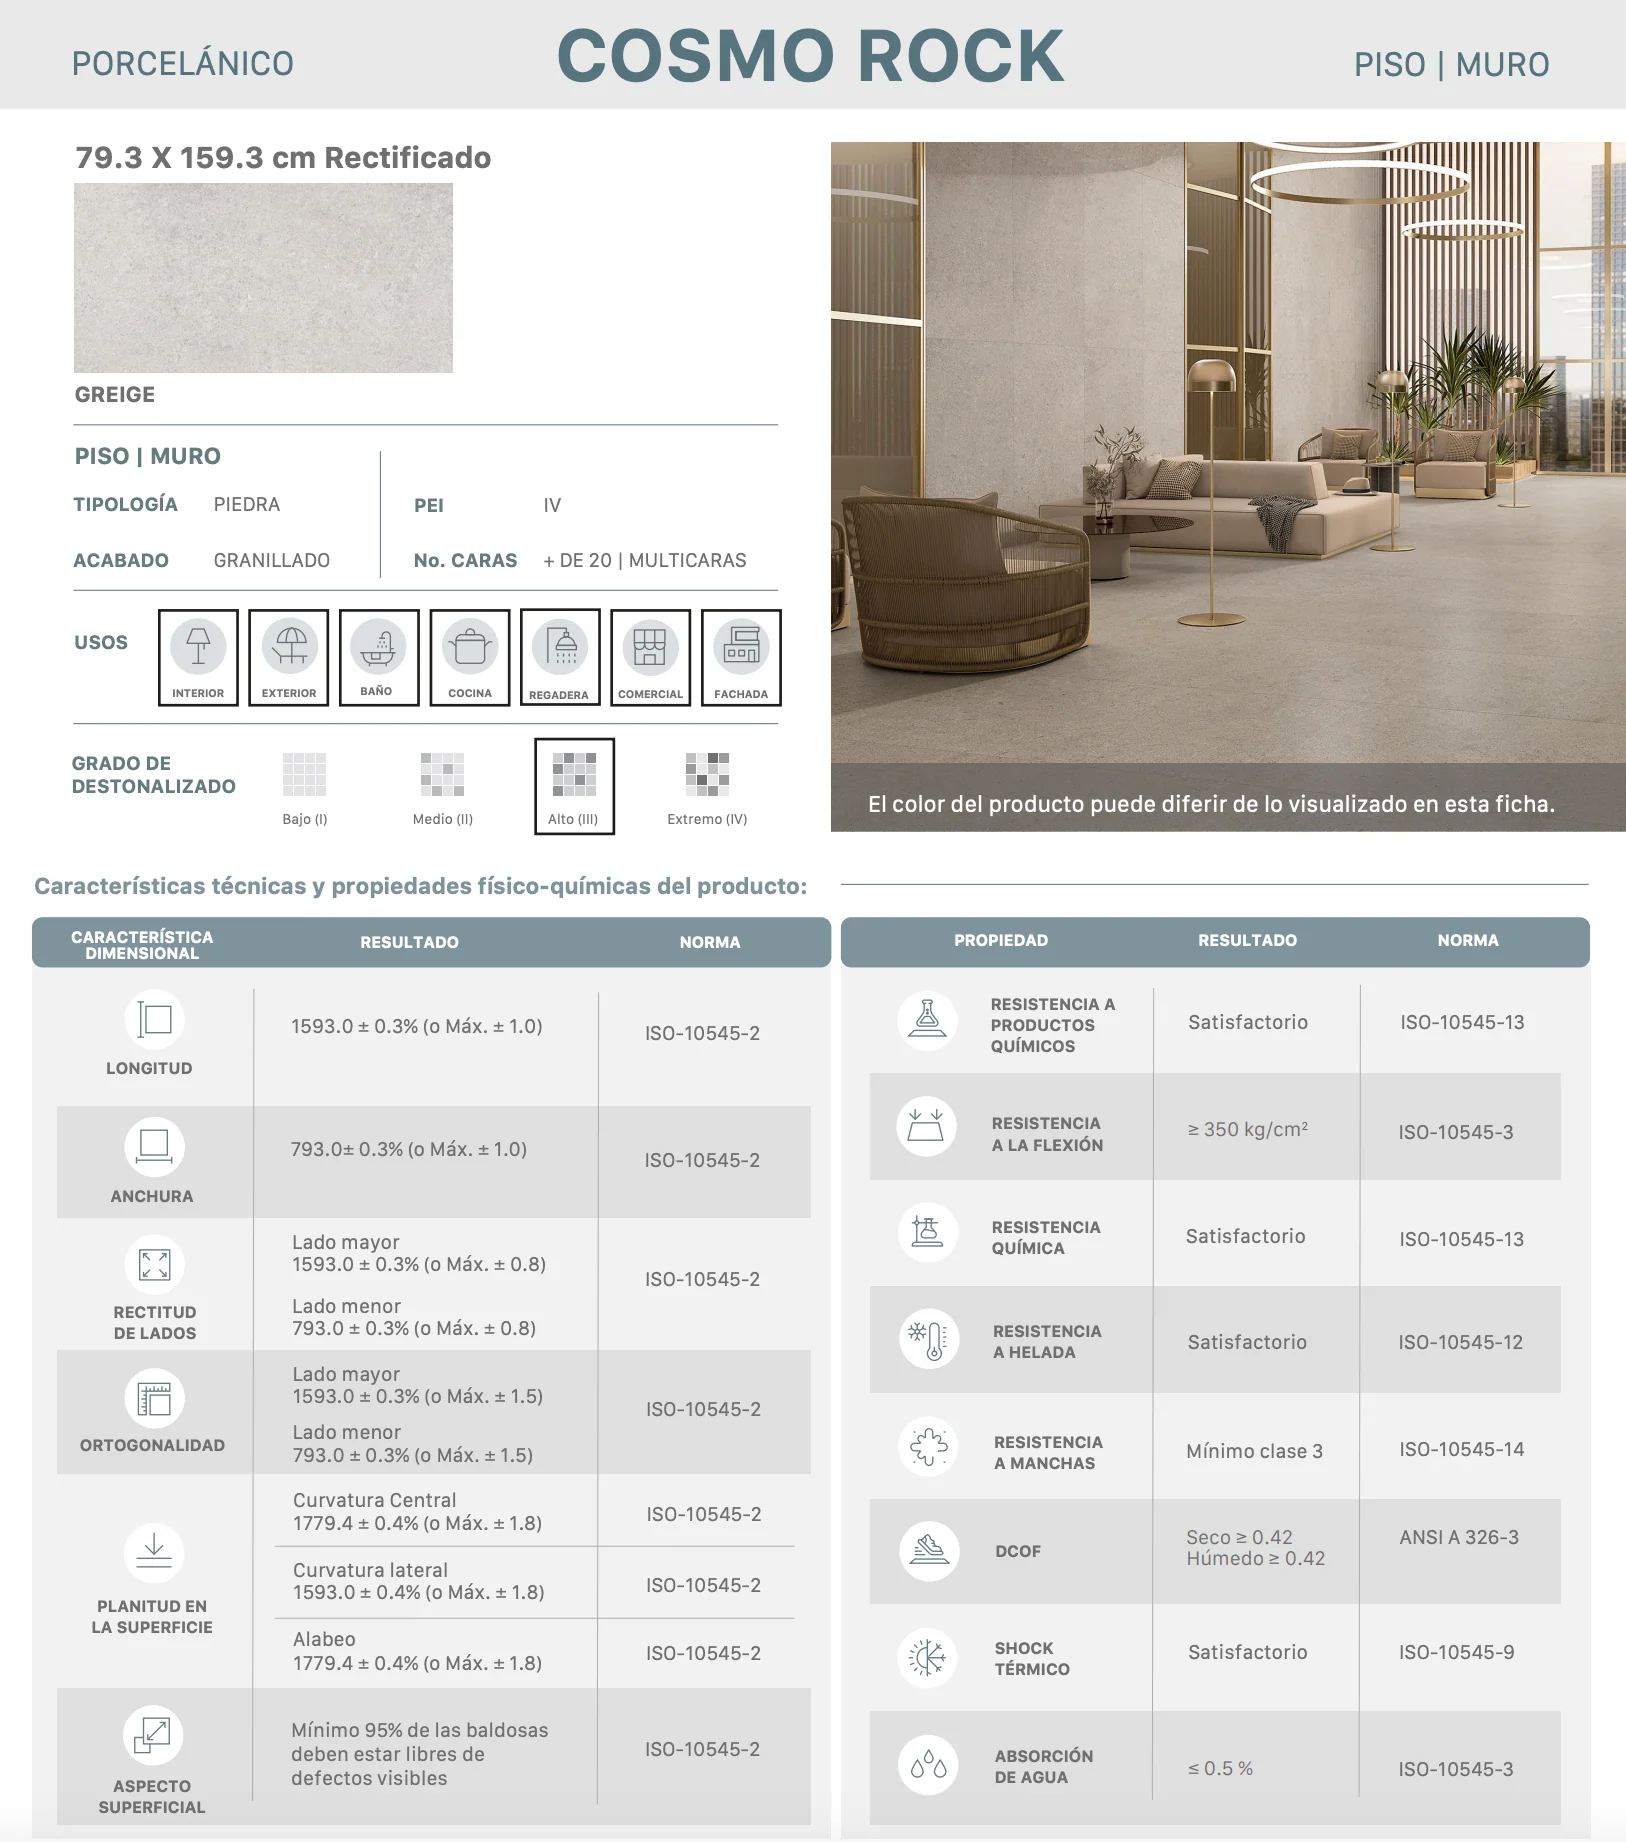The width and height of the screenshot is (1626, 1842).
Task: Select Alto (III) destonalizado grade
Action: tap(574, 786)
